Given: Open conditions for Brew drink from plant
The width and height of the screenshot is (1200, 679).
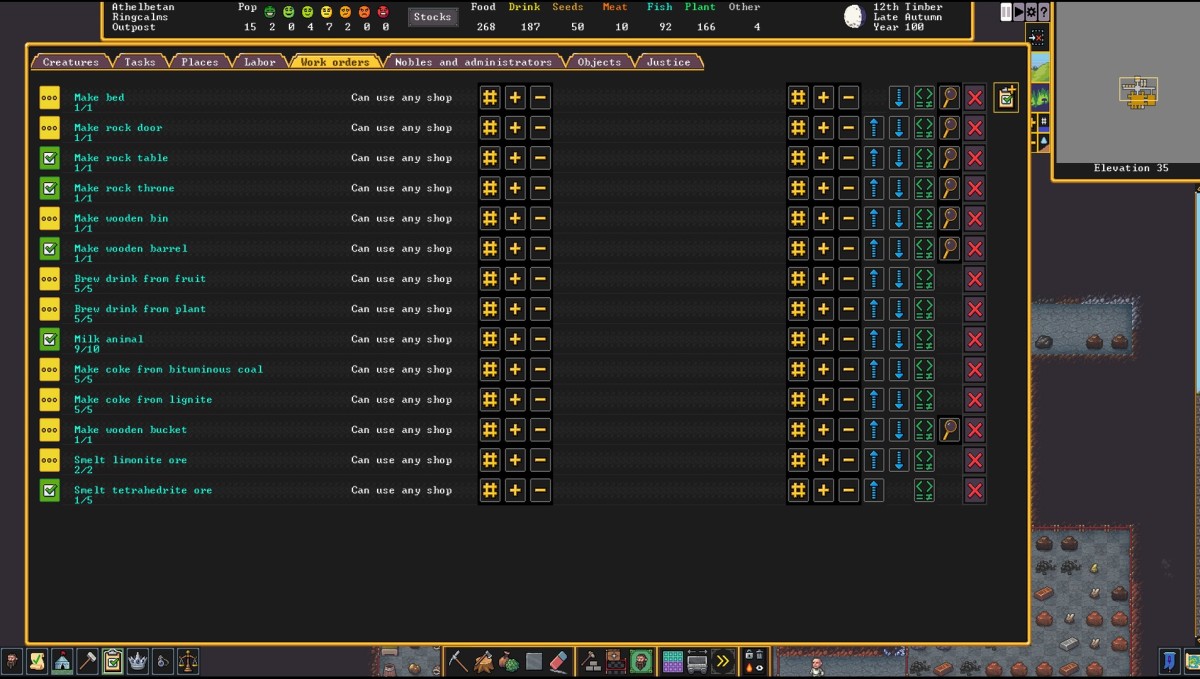Looking at the screenshot, I should 924,309.
